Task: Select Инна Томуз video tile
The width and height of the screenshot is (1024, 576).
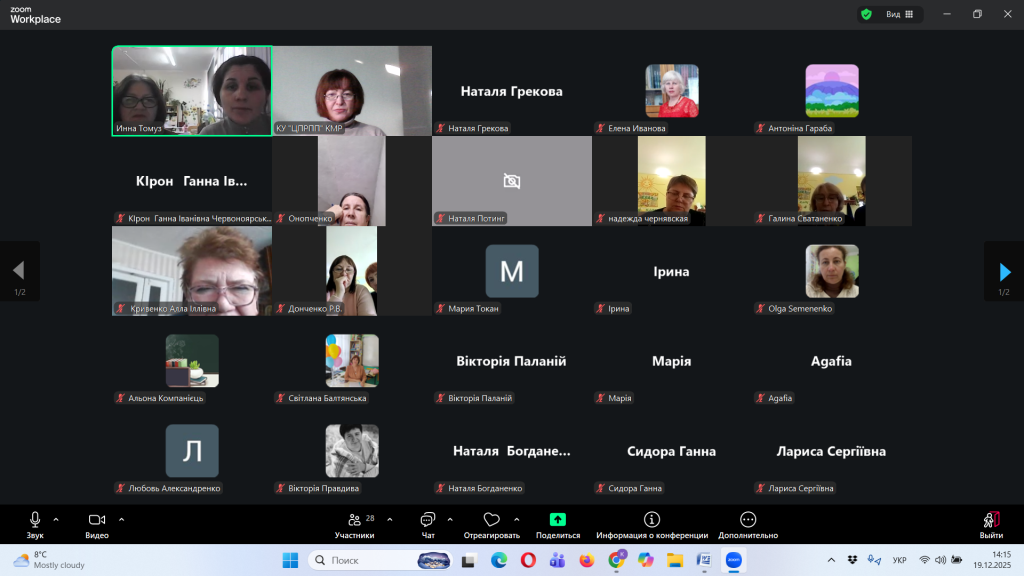Action: pyautogui.click(x=191, y=90)
